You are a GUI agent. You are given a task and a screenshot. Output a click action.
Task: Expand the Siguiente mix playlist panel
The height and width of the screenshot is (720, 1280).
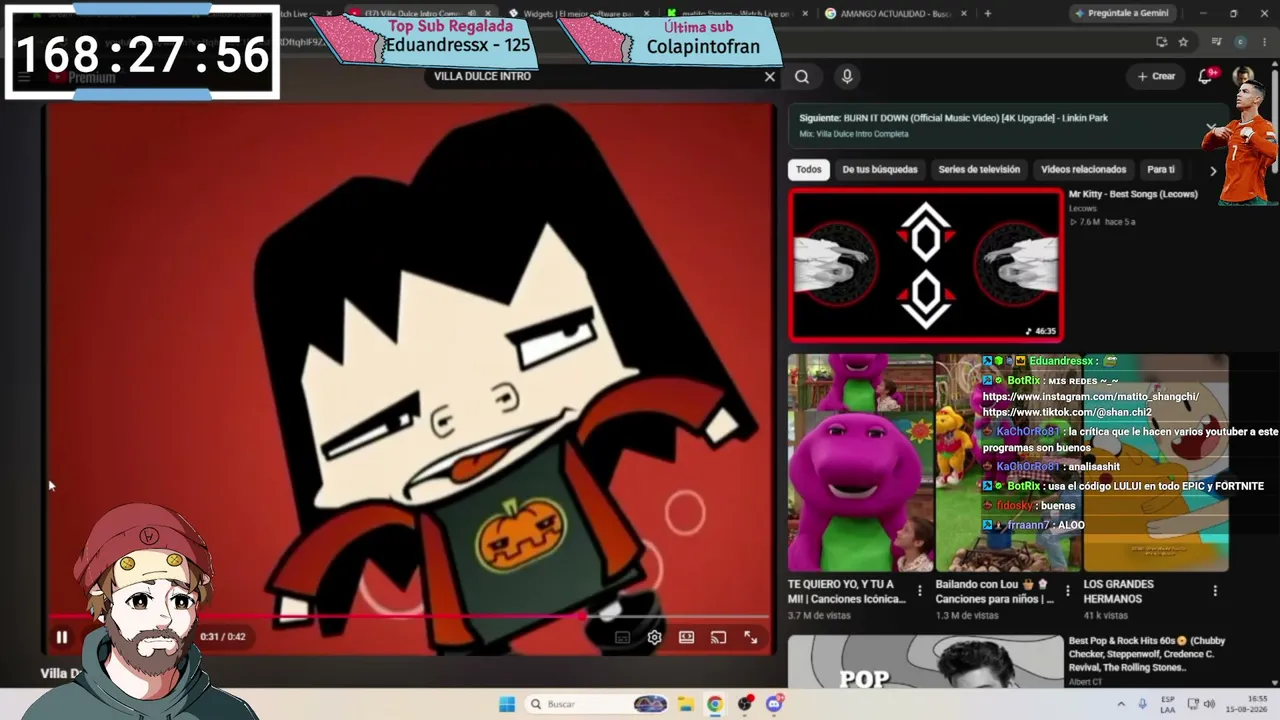pyautogui.click(x=1211, y=126)
